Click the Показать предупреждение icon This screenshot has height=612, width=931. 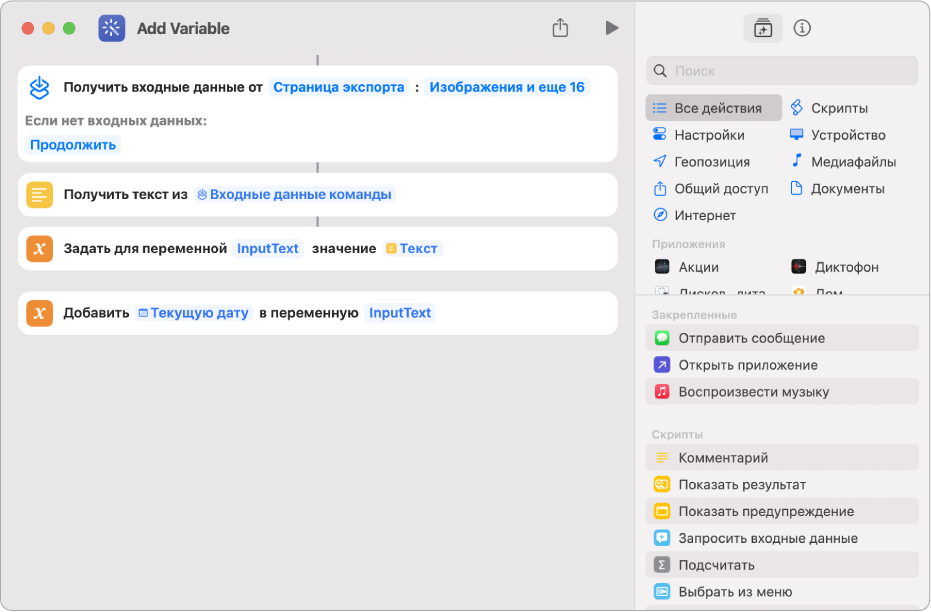[661, 511]
